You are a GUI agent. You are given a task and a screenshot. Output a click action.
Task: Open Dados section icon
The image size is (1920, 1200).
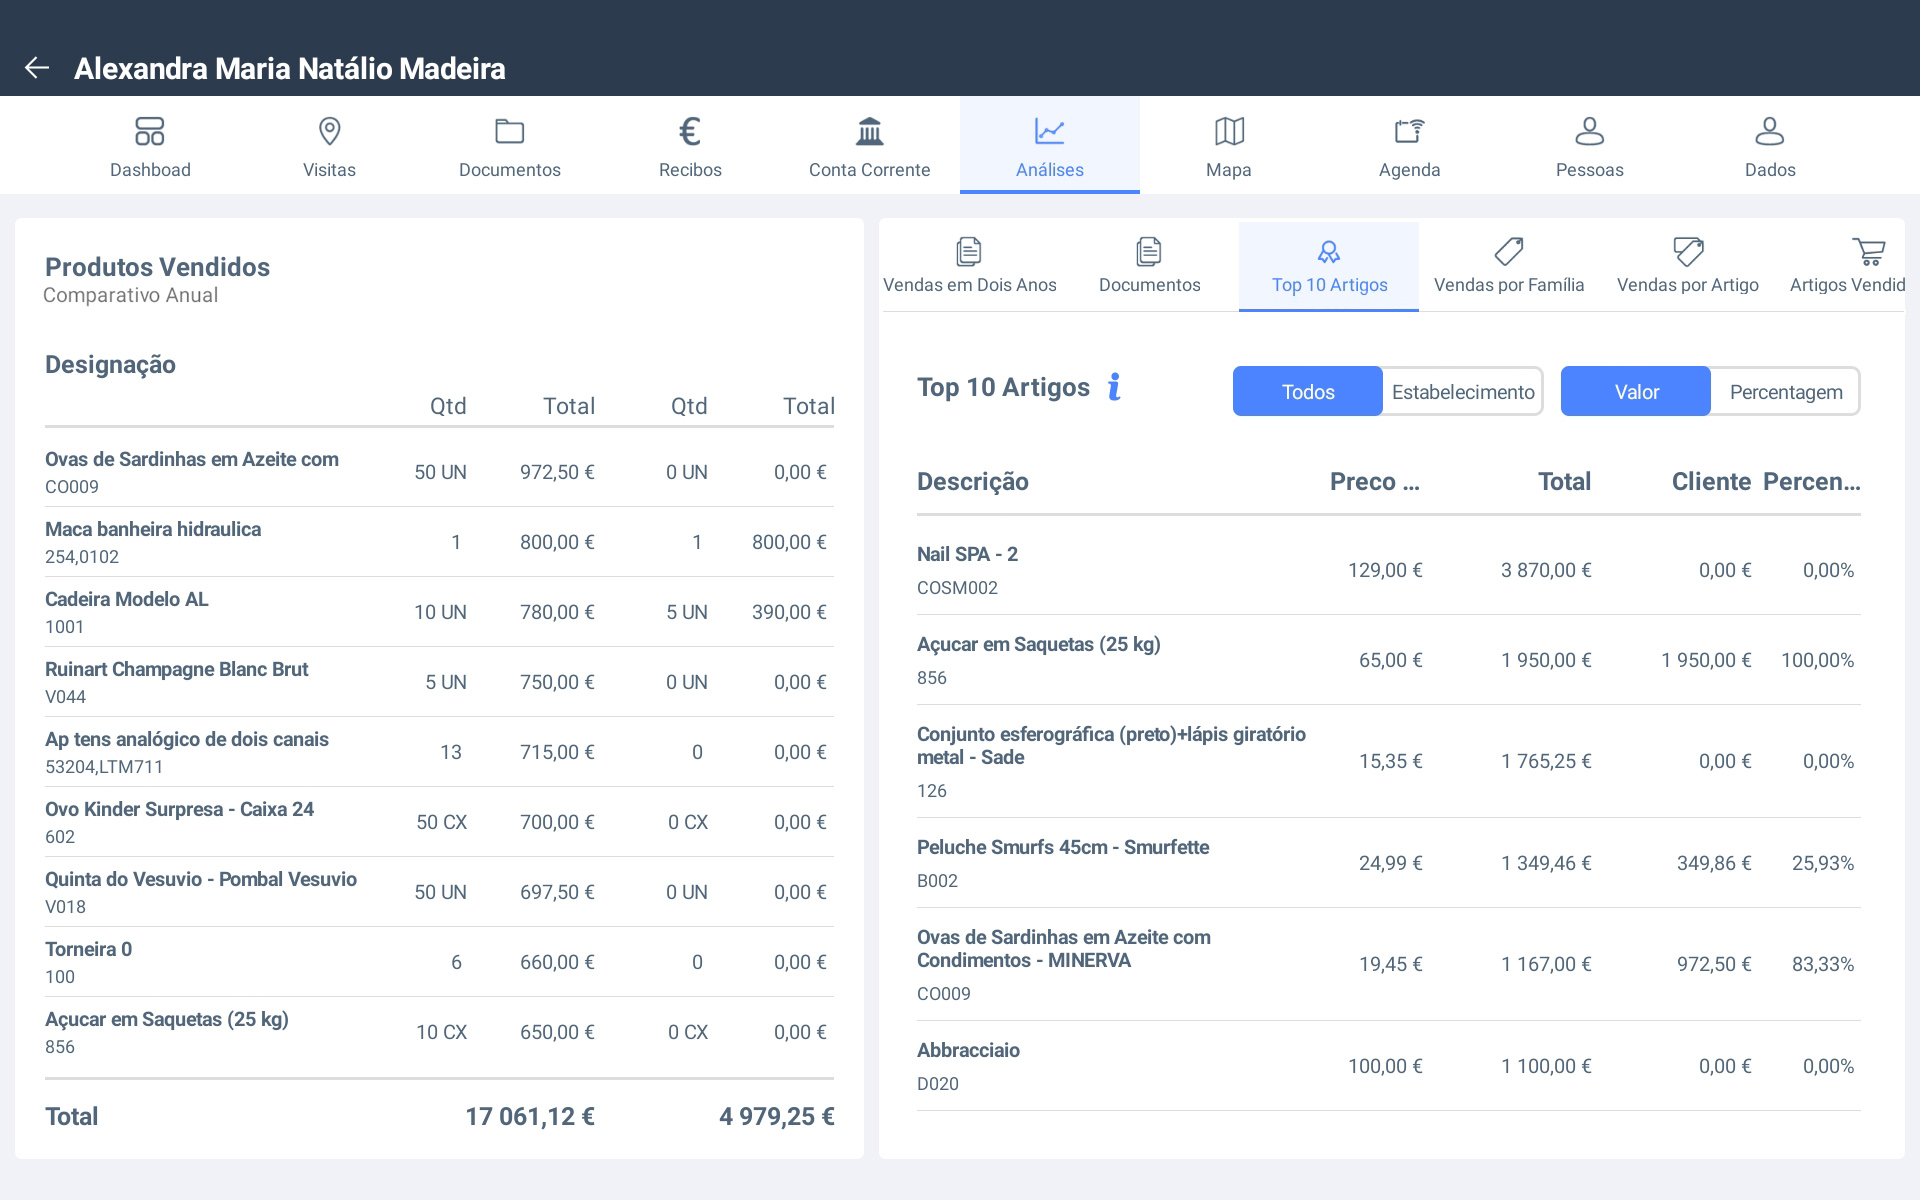(1769, 132)
